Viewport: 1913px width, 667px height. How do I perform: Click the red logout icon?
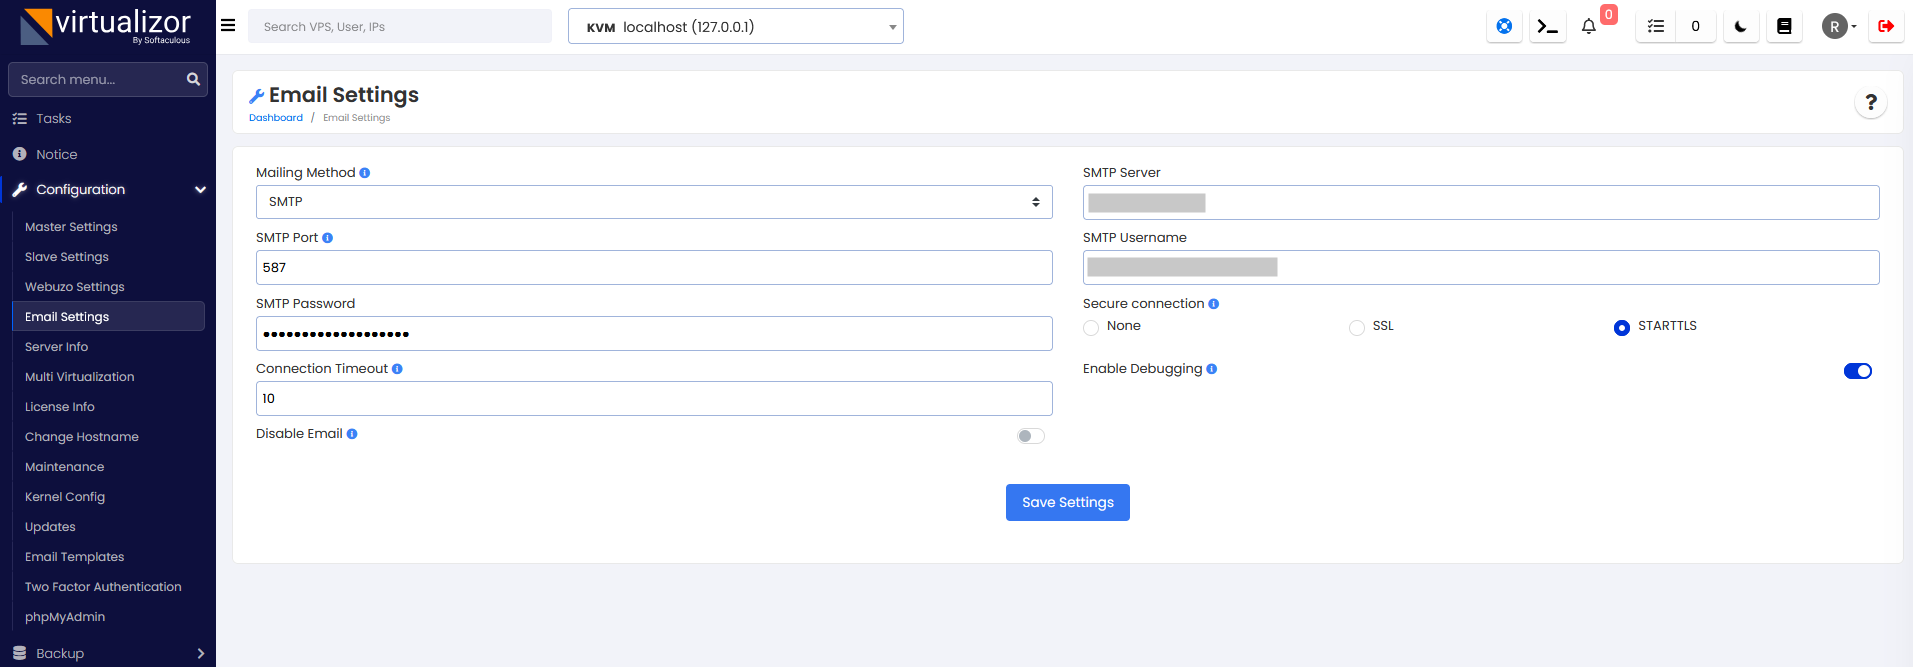tap(1886, 27)
